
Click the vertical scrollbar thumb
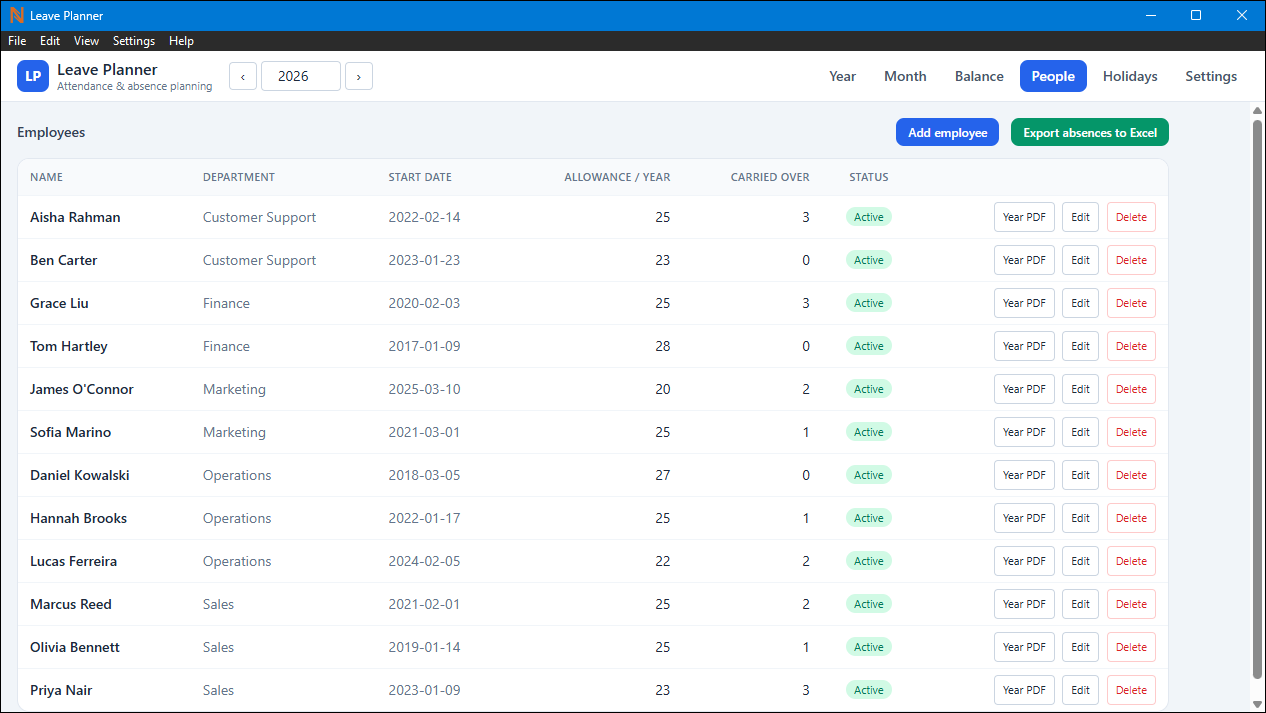click(1257, 398)
